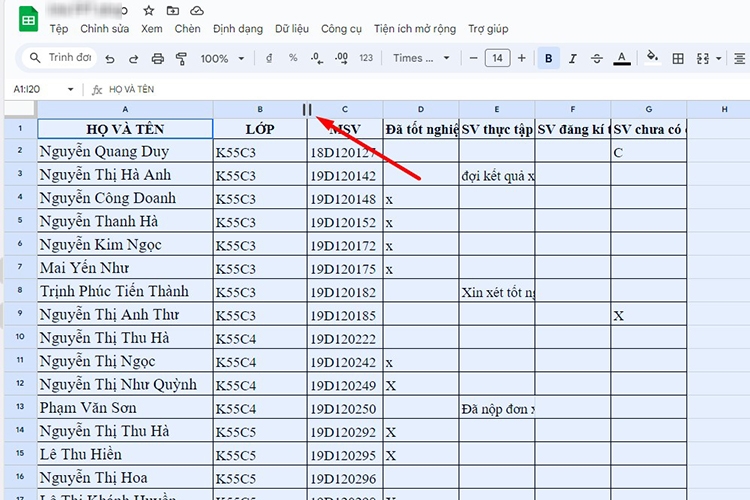Select column D header
750x500 pixels.
tap(421, 109)
